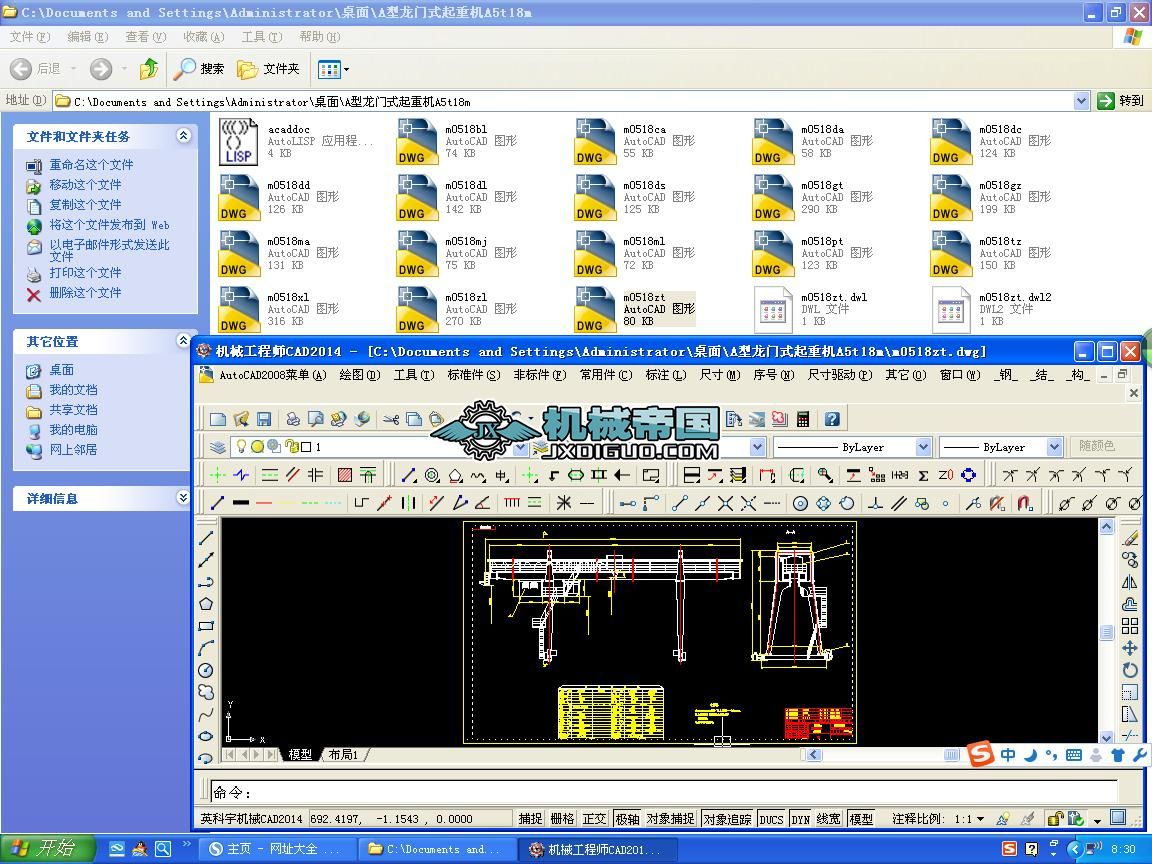Select the Line draw tool on left toolbar
This screenshot has height=864, width=1152.
click(x=206, y=538)
